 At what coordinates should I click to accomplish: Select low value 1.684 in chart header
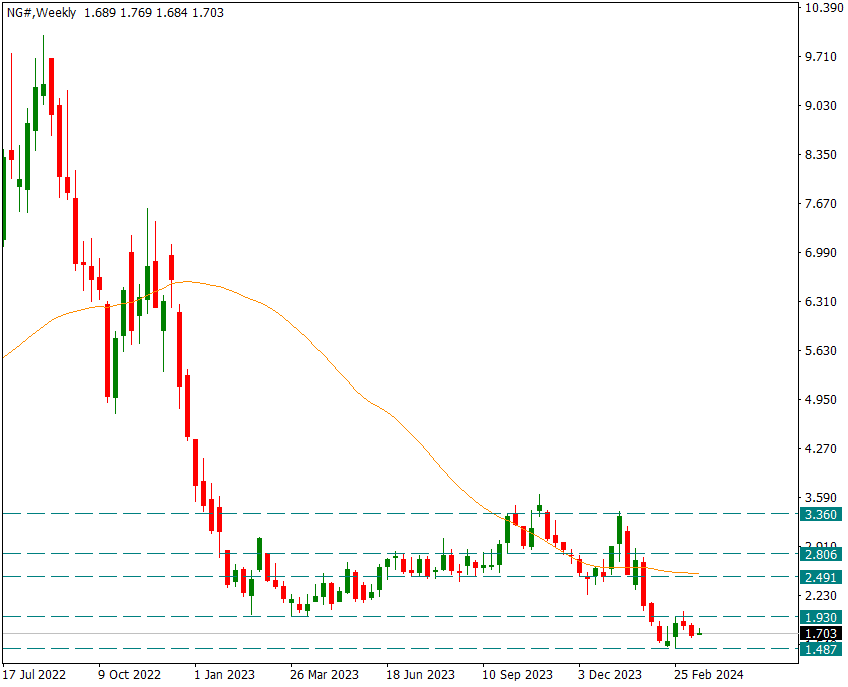point(172,12)
